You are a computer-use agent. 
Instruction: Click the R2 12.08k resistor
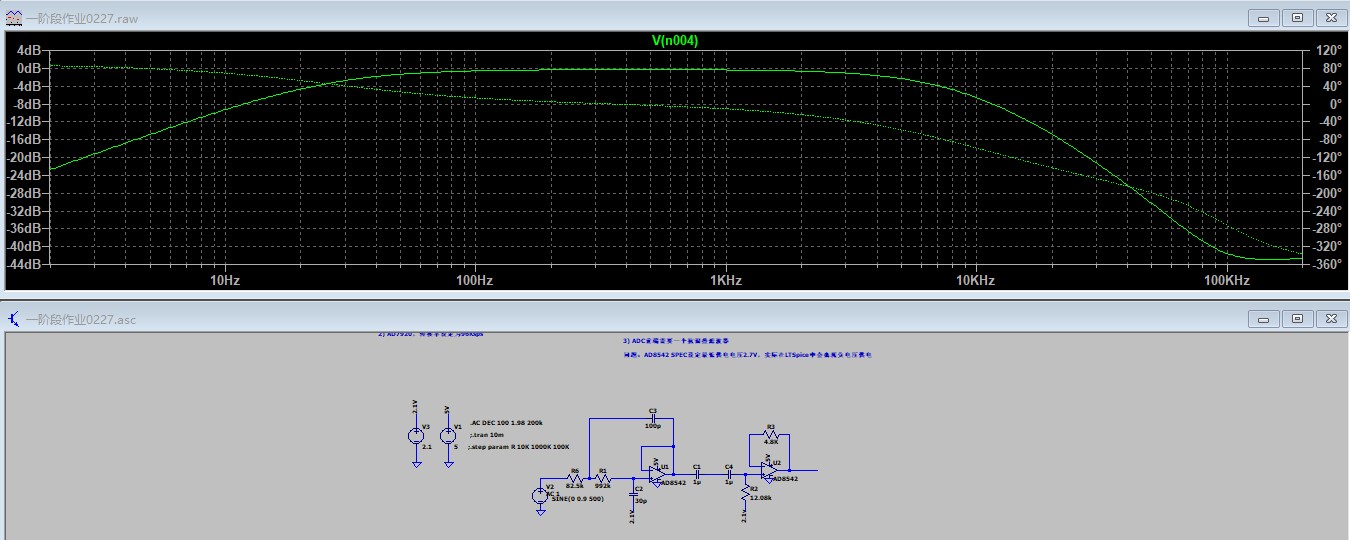pyautogui.click(x=745, y=494)
